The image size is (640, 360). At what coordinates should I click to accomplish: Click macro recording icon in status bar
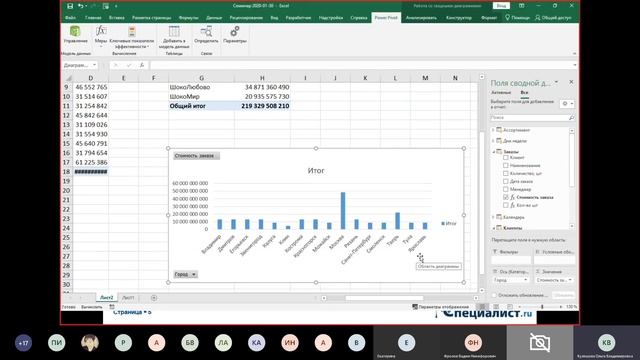[x=112, y=307]
